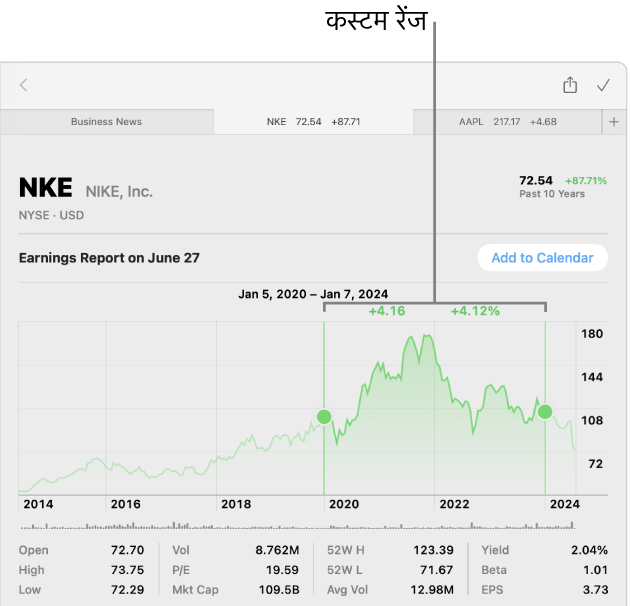The height and width of the screenshot is (606, 630).
Task: Click the Yield value 2.04%
Action: pyautogui.click(x=589, y=550)
